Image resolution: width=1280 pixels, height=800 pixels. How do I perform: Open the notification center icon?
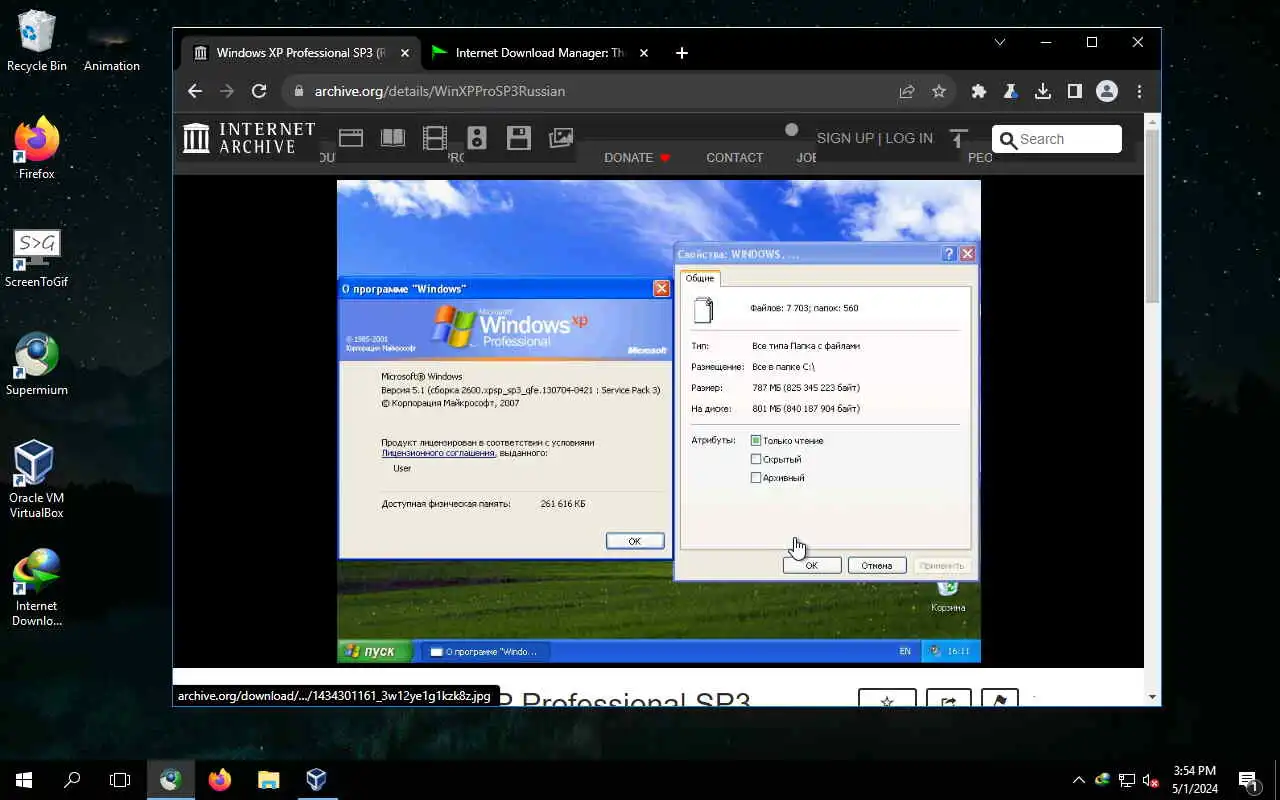point(1247,780)
